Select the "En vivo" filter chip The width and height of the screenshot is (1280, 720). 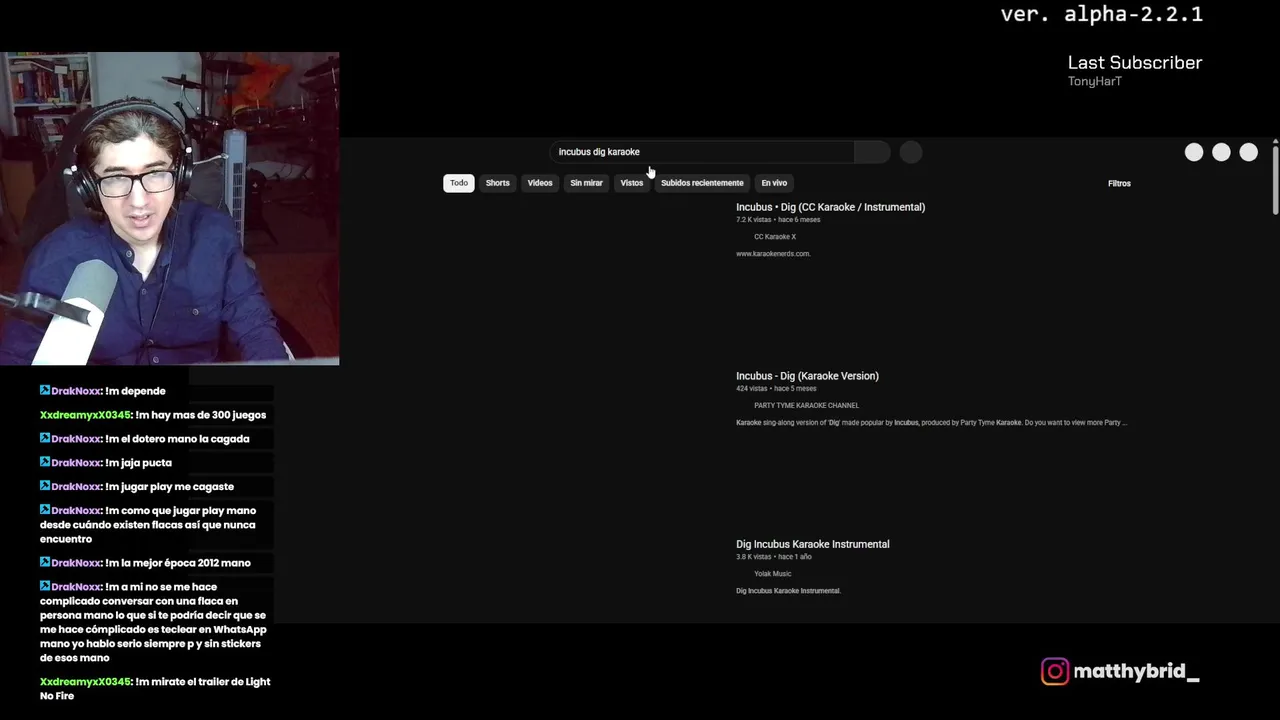(x=774, y=183)
